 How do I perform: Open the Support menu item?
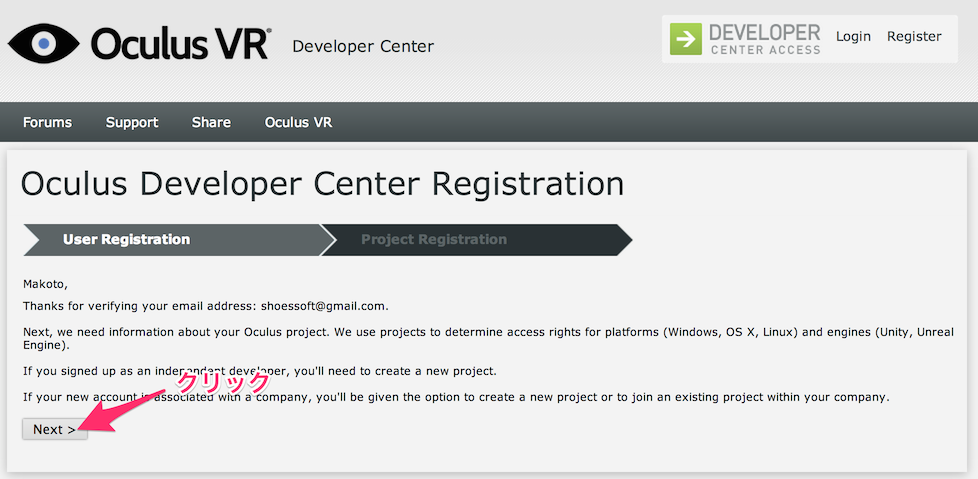pyautogui.click(x=132, y=122)
